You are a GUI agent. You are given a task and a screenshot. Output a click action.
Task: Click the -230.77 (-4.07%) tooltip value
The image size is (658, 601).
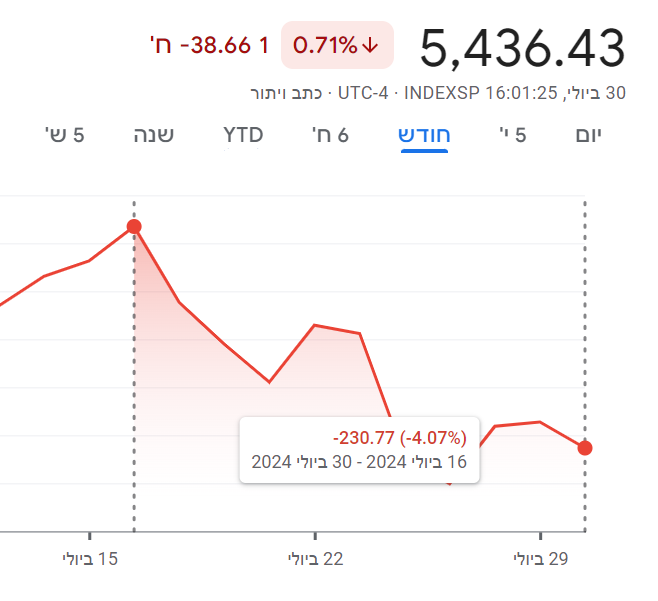400,438
